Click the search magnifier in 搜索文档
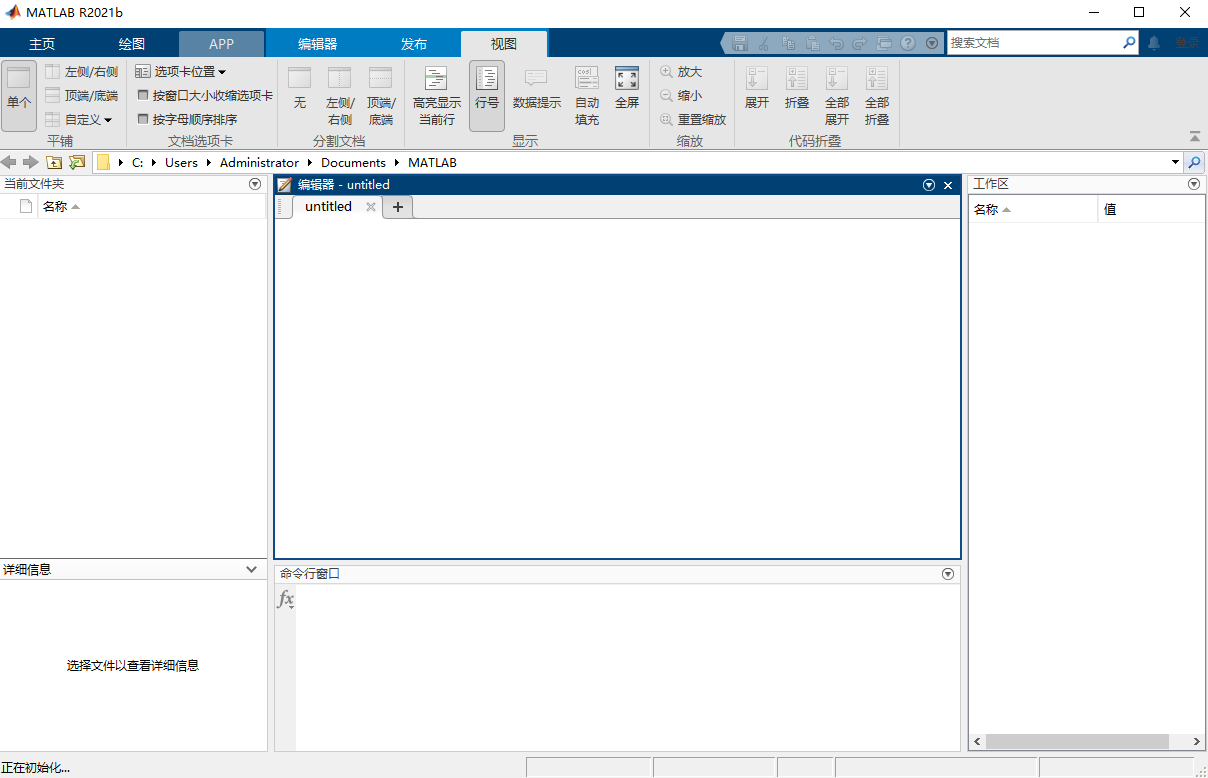The width and height of the screenshot is (1208, 778). click(x=1129, y=43)
